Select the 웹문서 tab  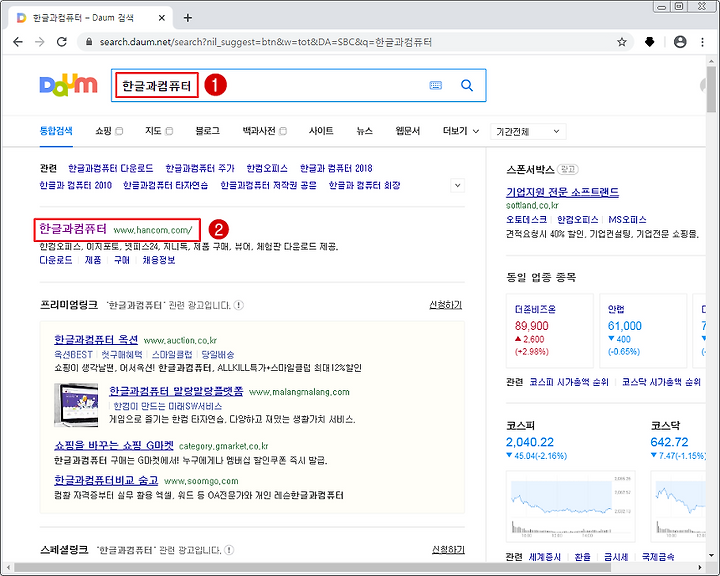(408, 131)
